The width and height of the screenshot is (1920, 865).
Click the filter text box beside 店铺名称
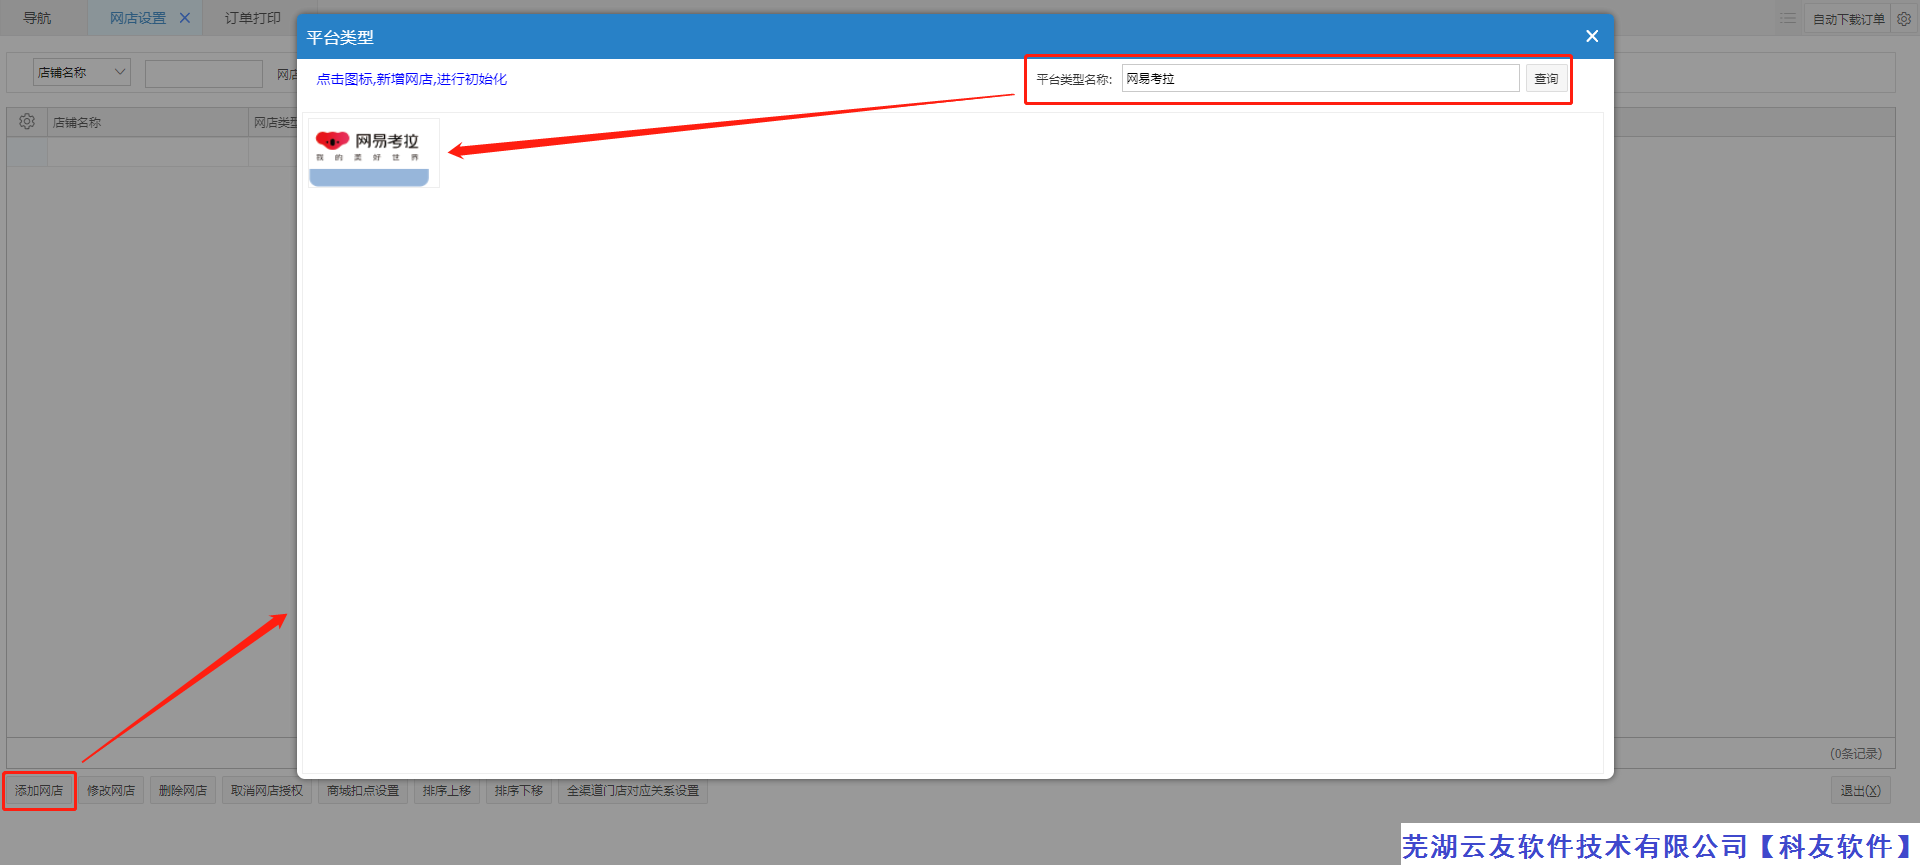coord(204,73)
